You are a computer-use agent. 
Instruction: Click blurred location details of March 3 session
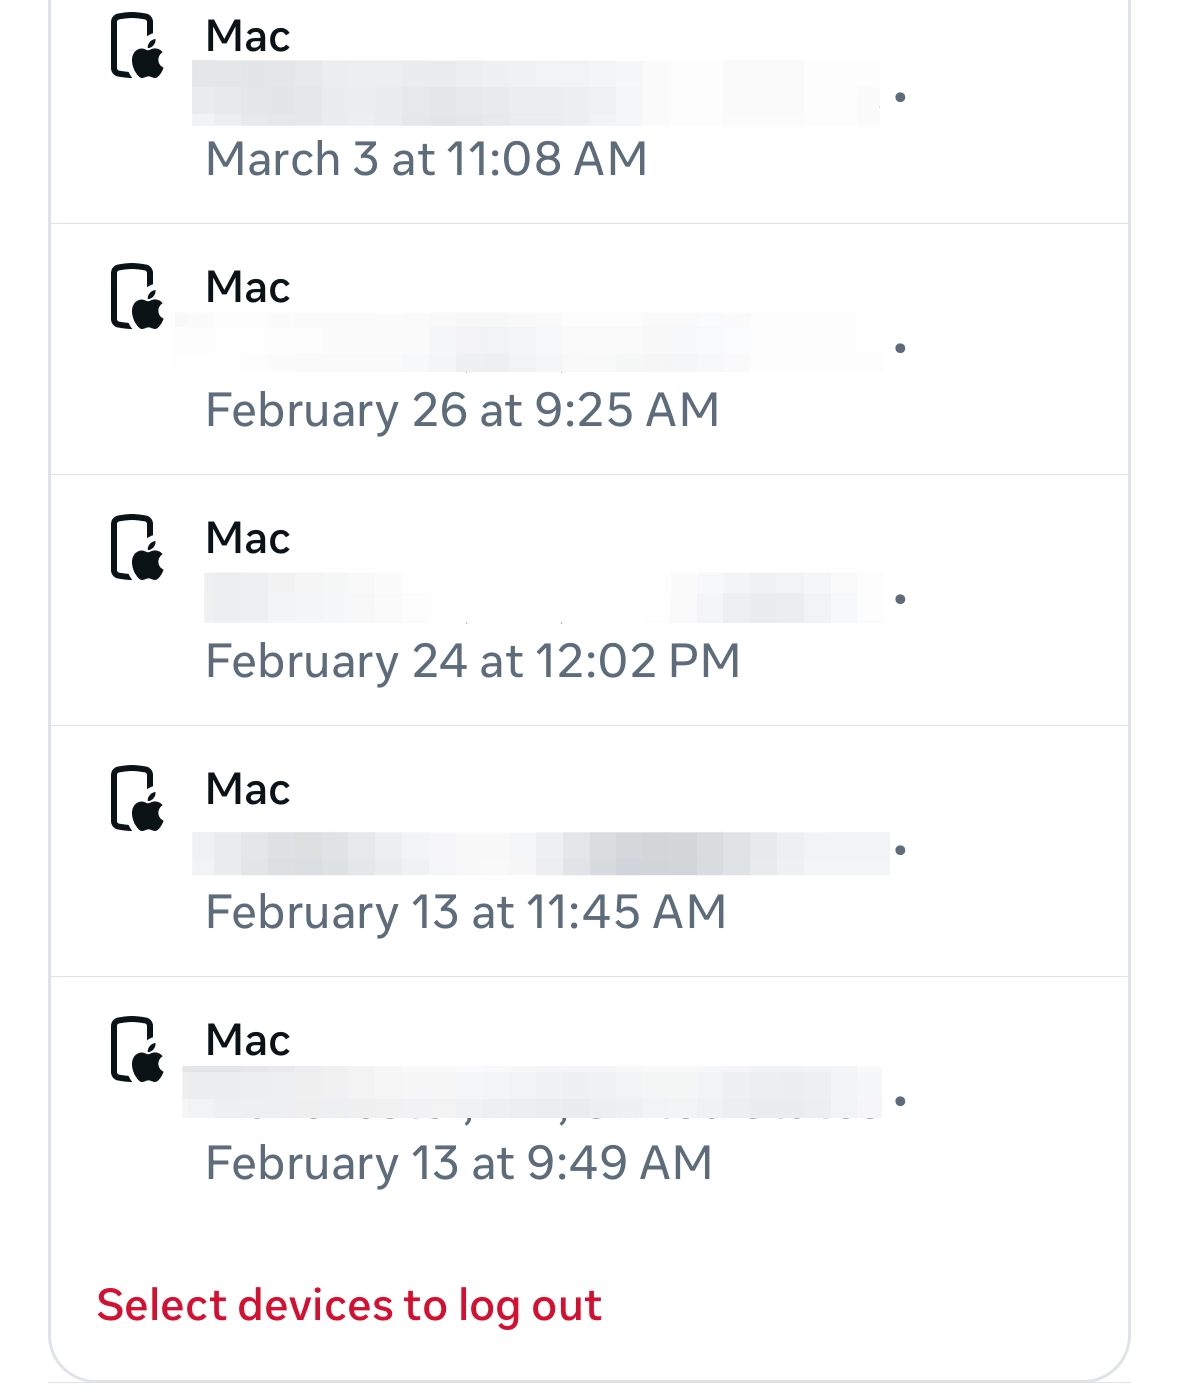(536, 94)
